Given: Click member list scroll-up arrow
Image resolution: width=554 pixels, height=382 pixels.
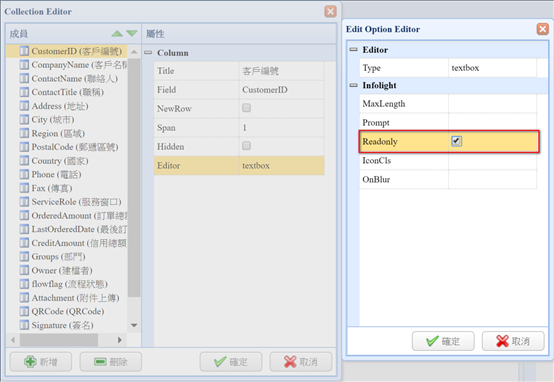Looking at the screenshot, I should (134, 52).
